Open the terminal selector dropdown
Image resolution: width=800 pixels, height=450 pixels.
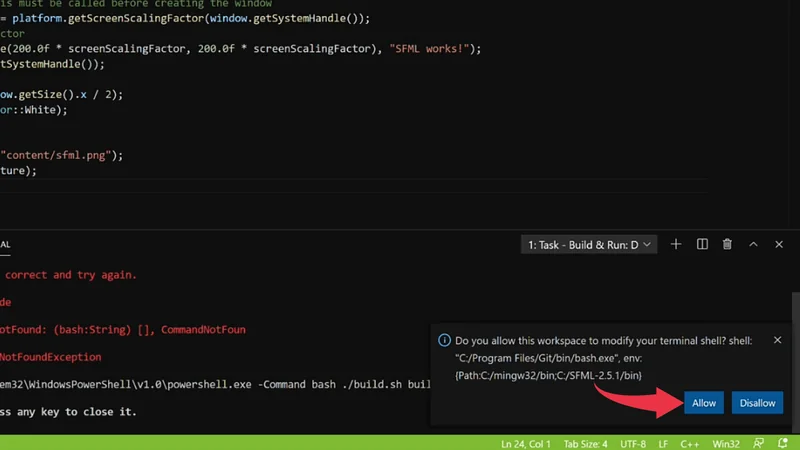click(590, 244)
